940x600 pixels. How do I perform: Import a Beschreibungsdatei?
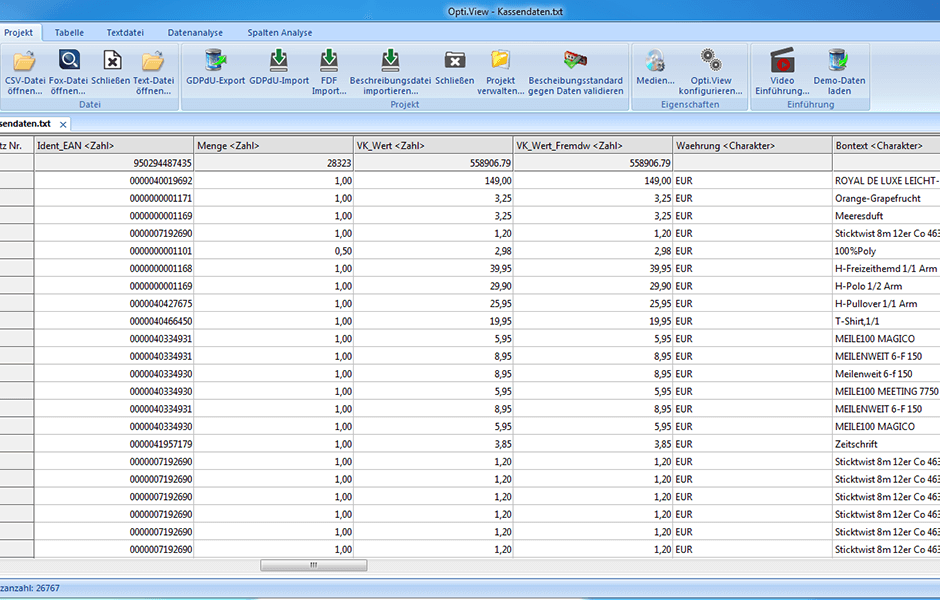tap(390, 72)
